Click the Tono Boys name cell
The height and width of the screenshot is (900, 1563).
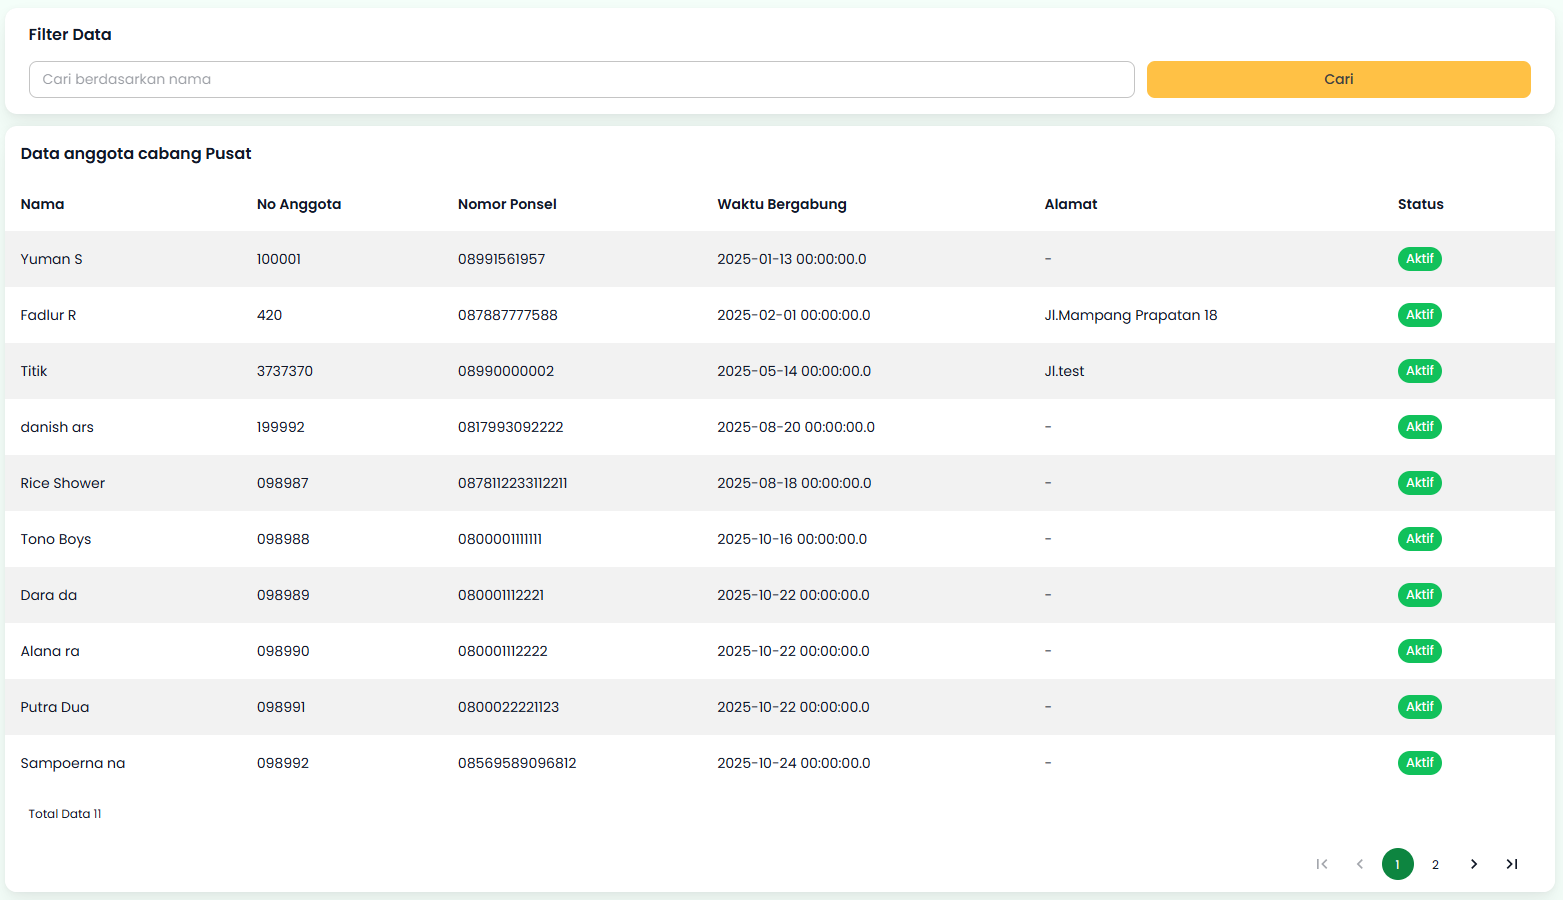coord(56,539)
